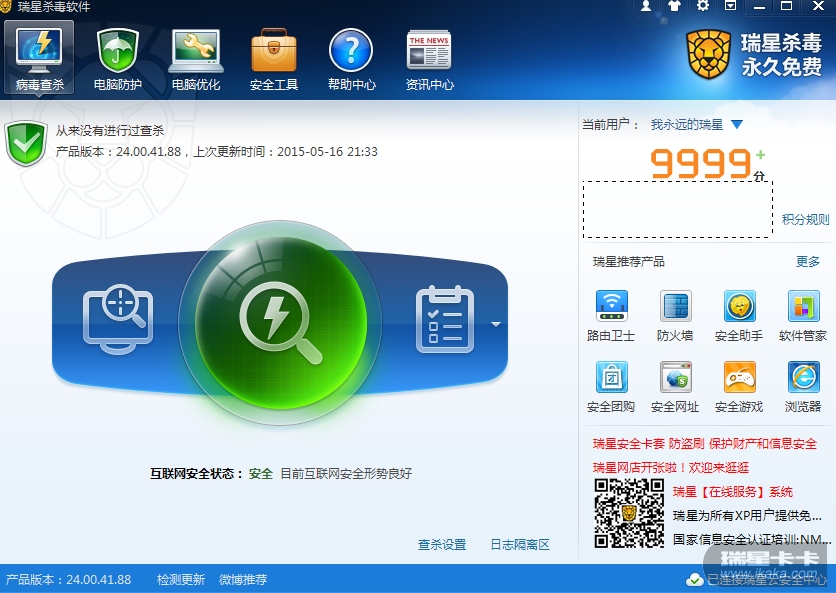Open the 病毒查杀 virus scan tab
The image size is (836, 593).
click(39, 59)
